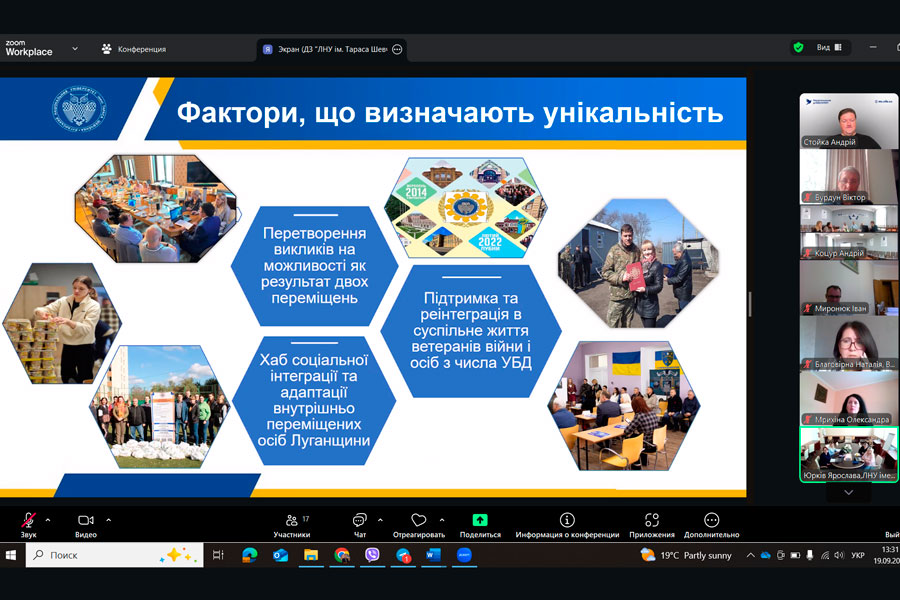Expand audio options arrow next to Звук

pos(48,520)
